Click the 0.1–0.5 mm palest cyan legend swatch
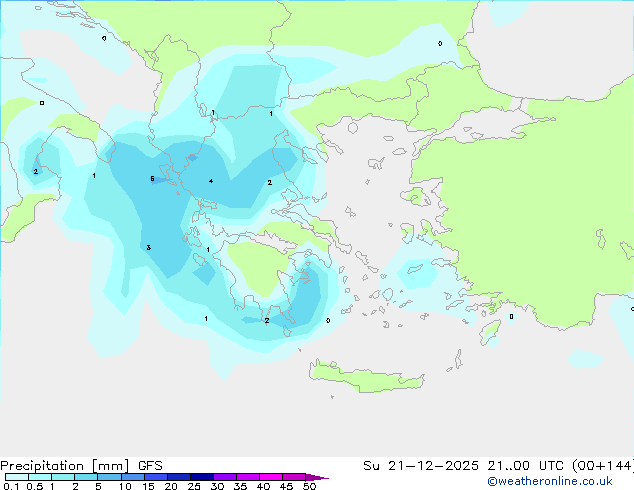This screenshot has height=490, width=634. coord(17,477)
